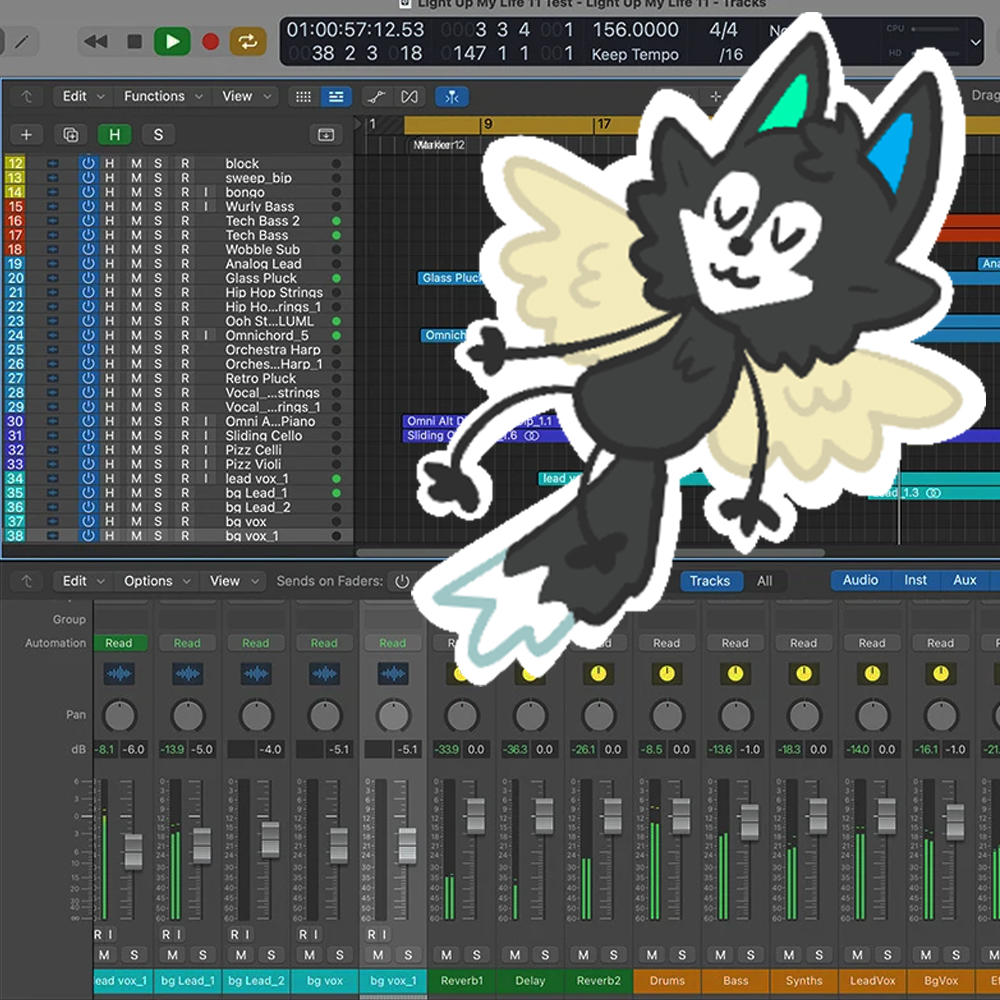Click the yellow knob icon on LeadVox strip
Image resolution: width=1000 pixels, height=1000 pixels.
tap(872, 673)
